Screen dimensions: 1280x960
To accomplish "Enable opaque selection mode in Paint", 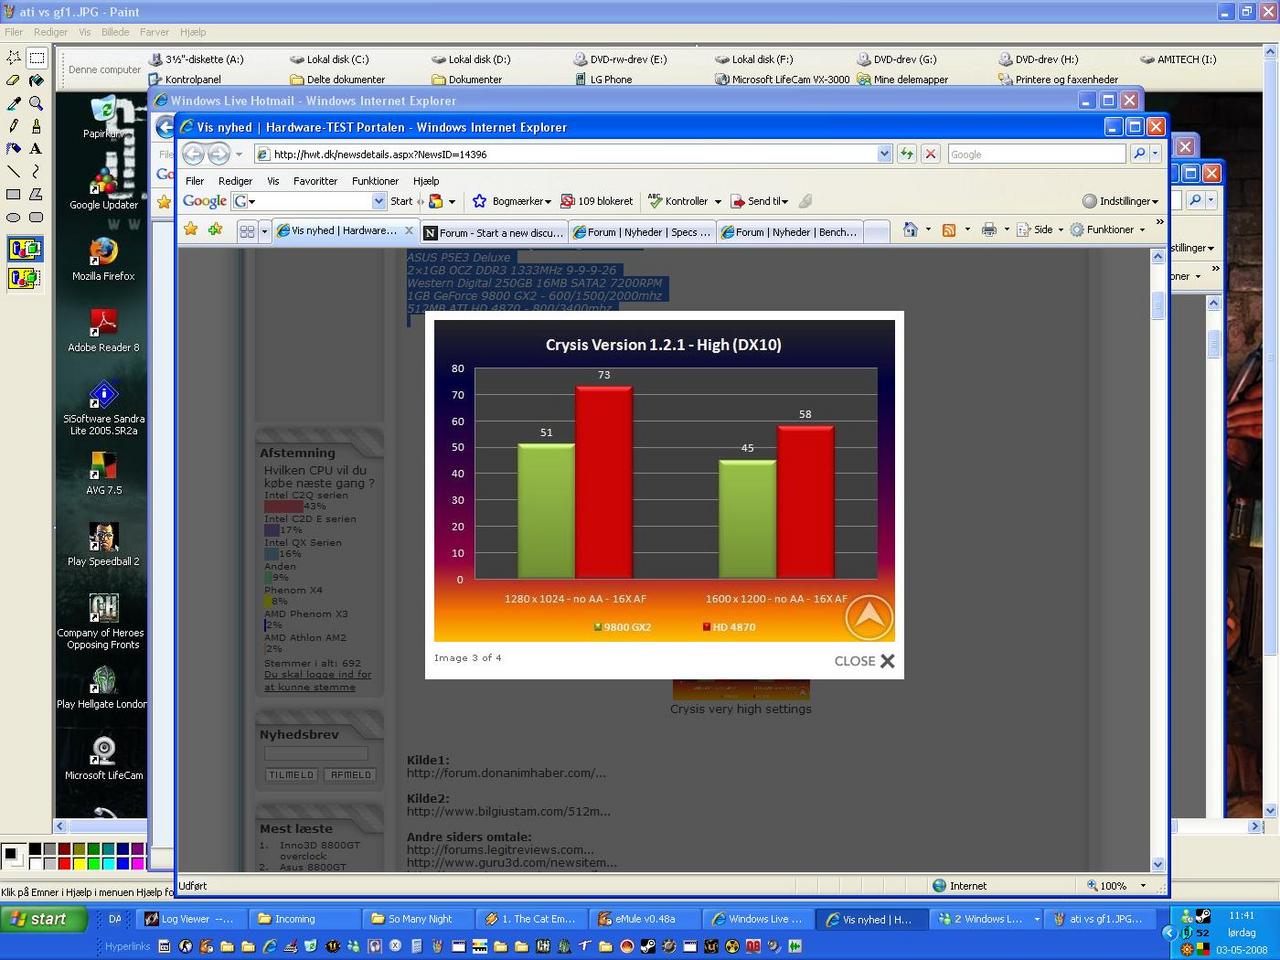I will pyautogui.click(x=25, y=250).
